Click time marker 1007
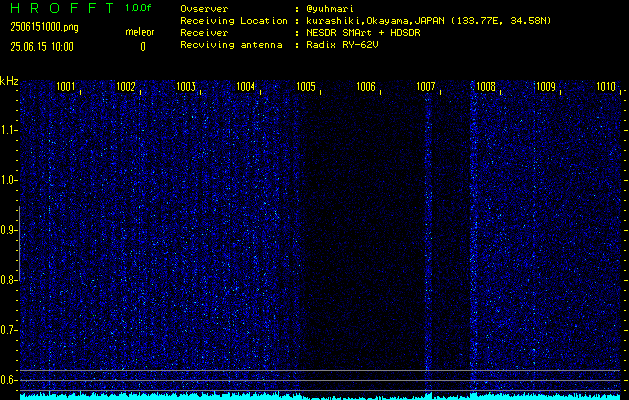The height and width of the screenshot is (400, 629). (426, 86)
